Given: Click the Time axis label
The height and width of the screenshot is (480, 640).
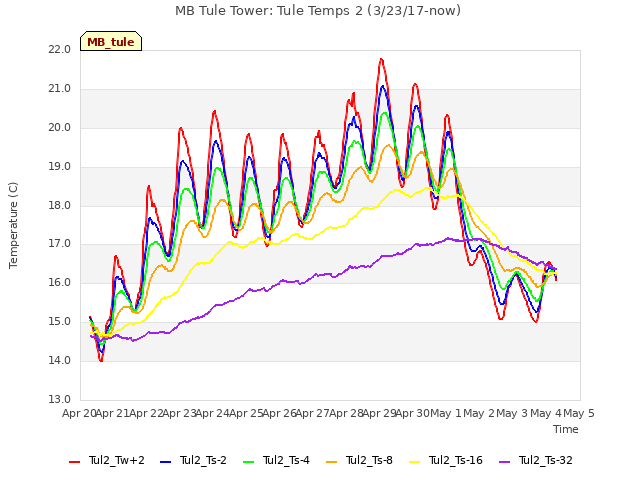Looking at the screenshot, I should 566,429.
